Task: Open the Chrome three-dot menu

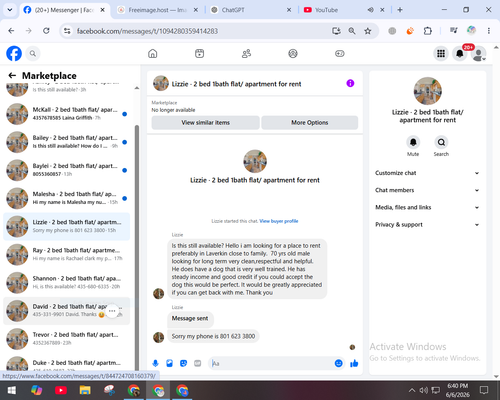Action: click(x=489, y=31)
